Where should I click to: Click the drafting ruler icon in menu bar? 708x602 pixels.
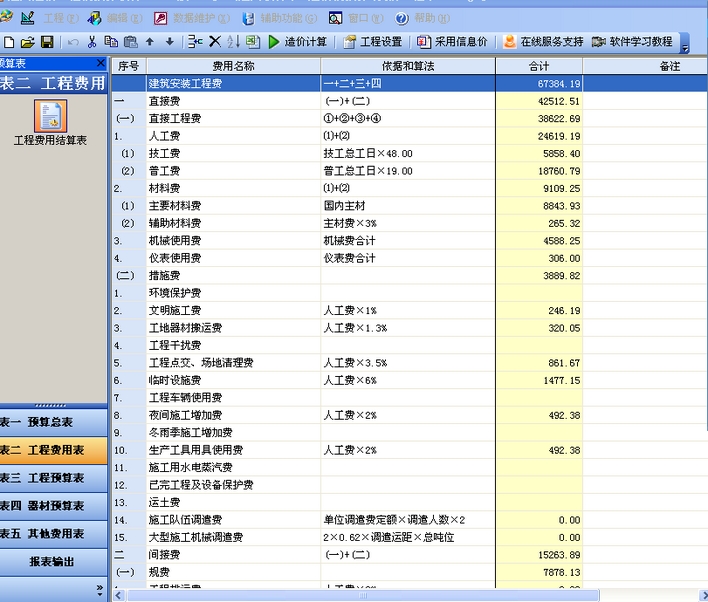pos(28,18)
